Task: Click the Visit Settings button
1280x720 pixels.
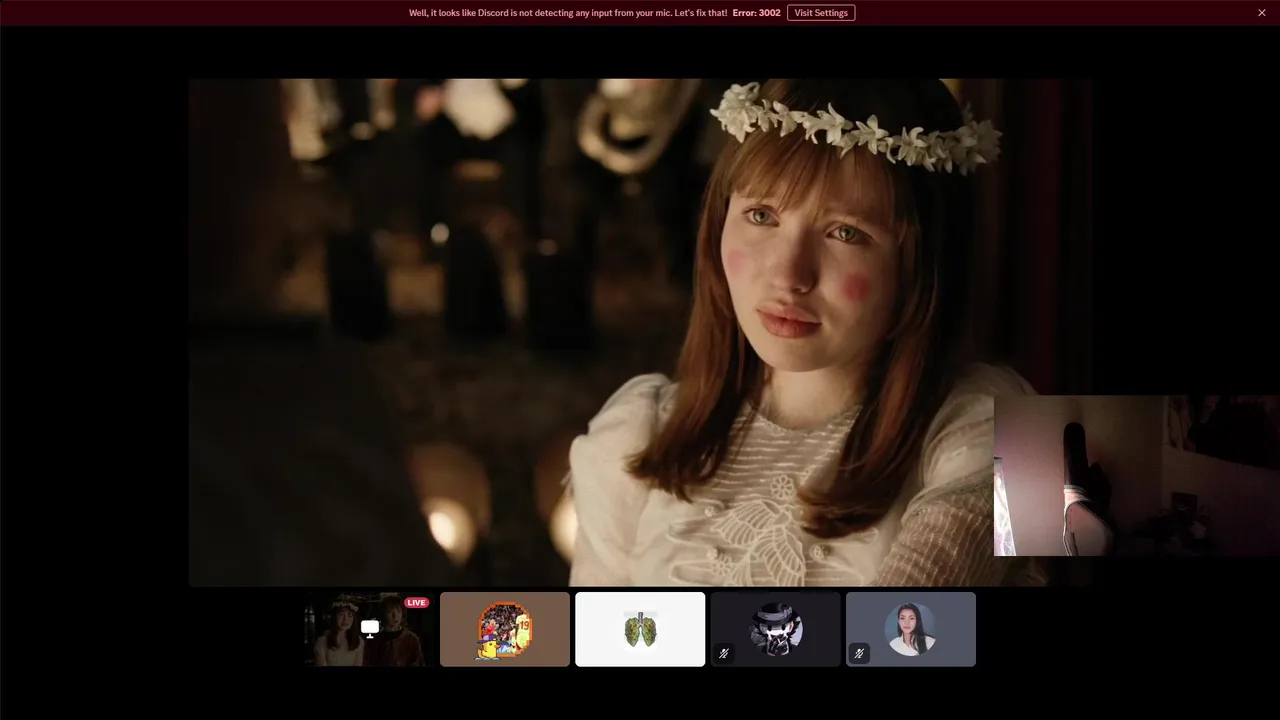Action: [821, 13]
